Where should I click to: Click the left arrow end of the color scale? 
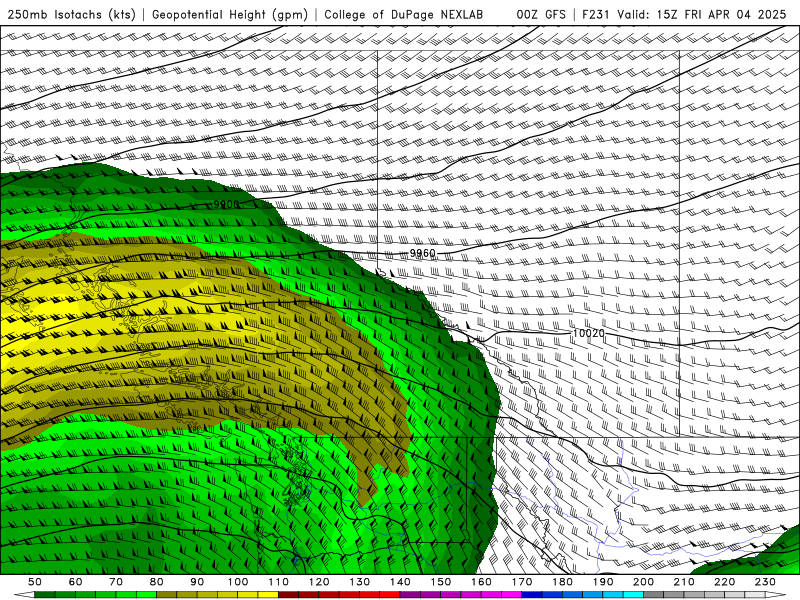coord(24,595)
